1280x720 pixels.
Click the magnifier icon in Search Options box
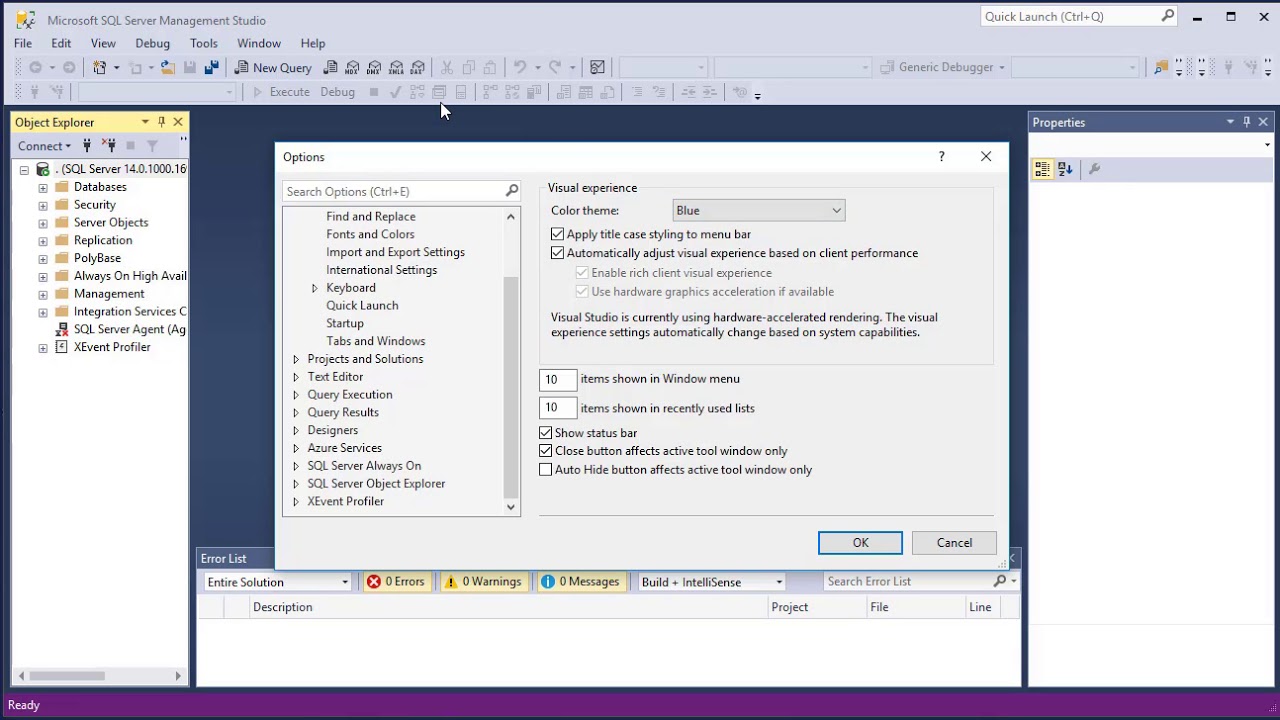512,191
